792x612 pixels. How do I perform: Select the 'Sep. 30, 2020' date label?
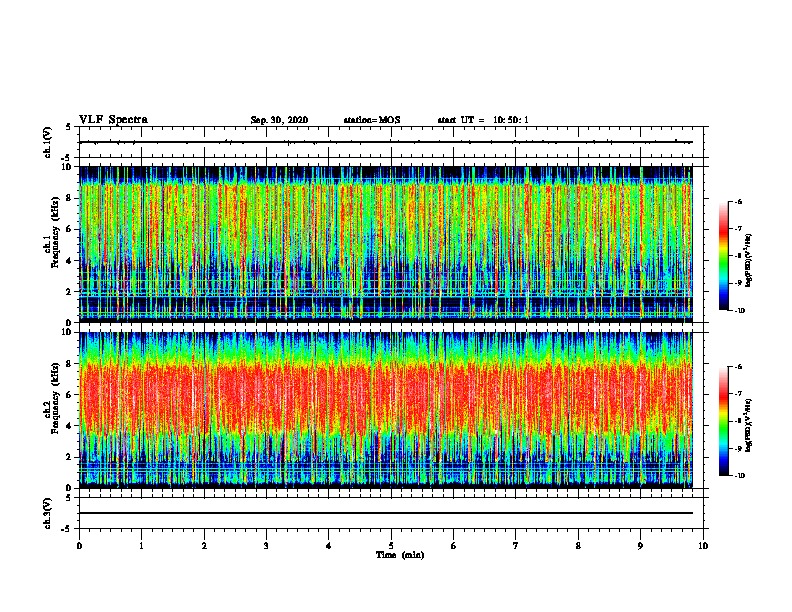(x=279, y=120)
